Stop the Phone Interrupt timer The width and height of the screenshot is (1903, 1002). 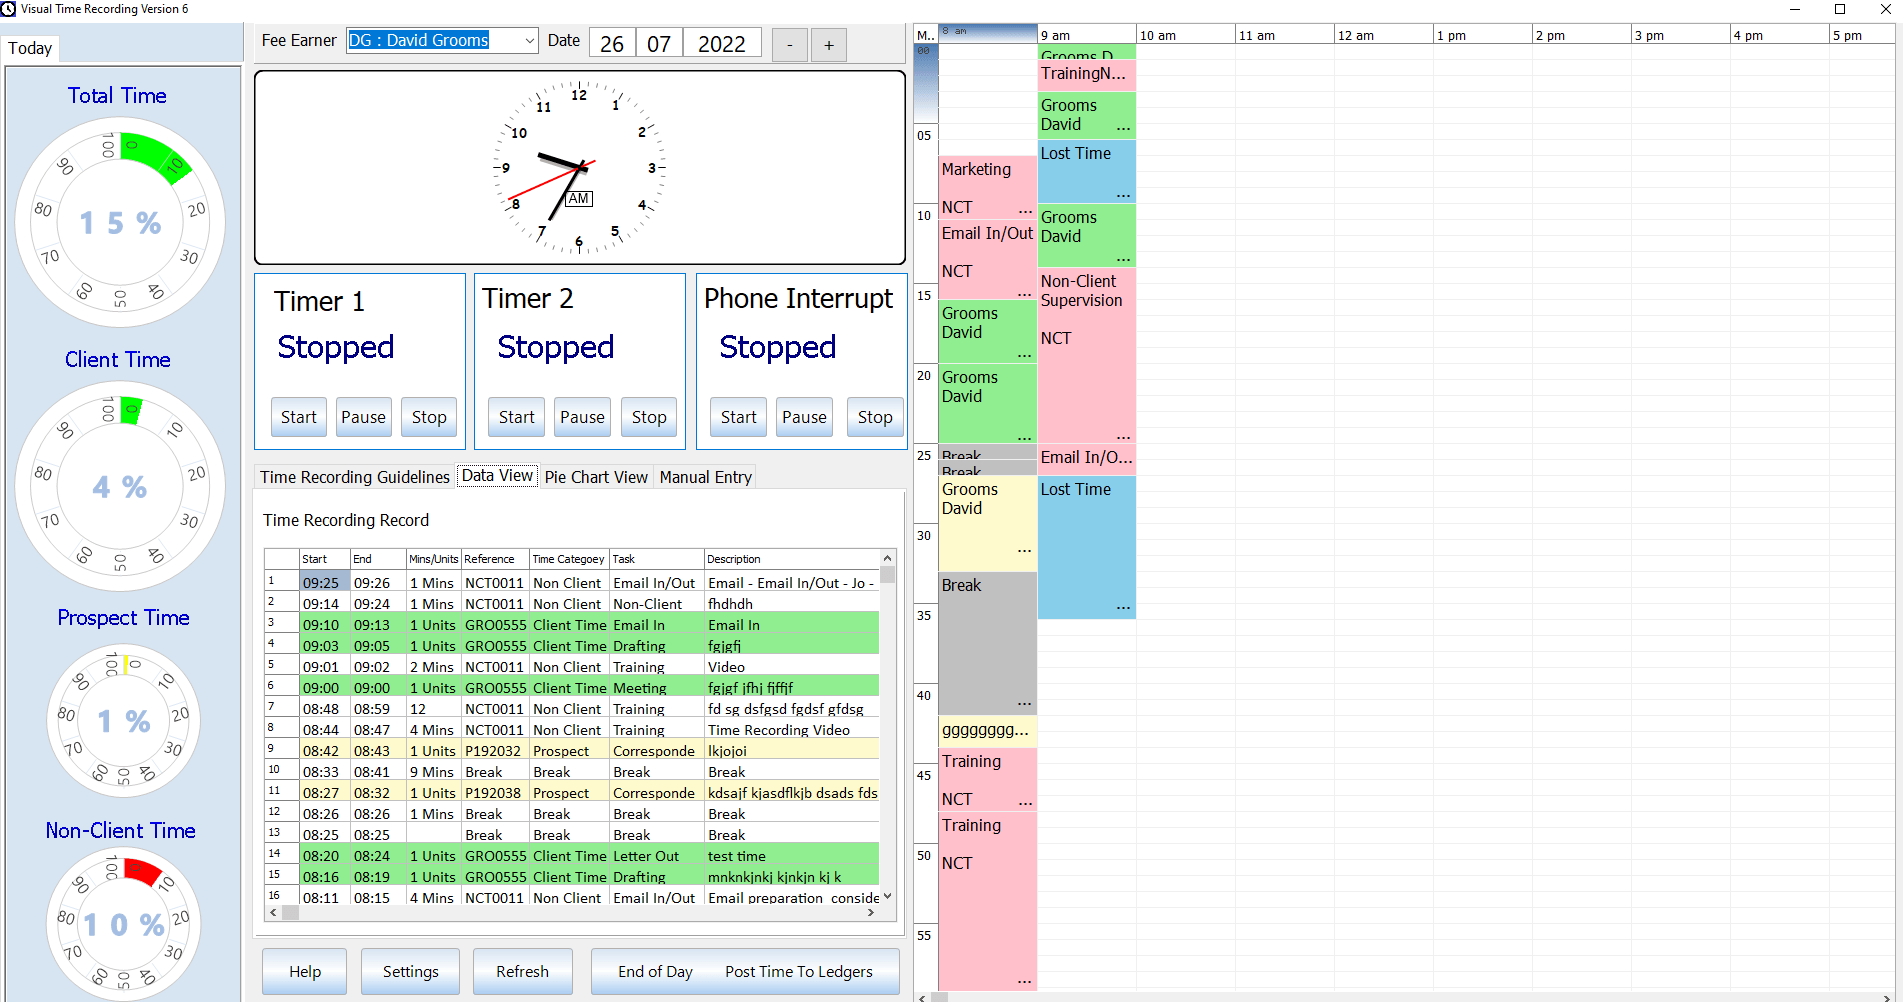point(875,417)
